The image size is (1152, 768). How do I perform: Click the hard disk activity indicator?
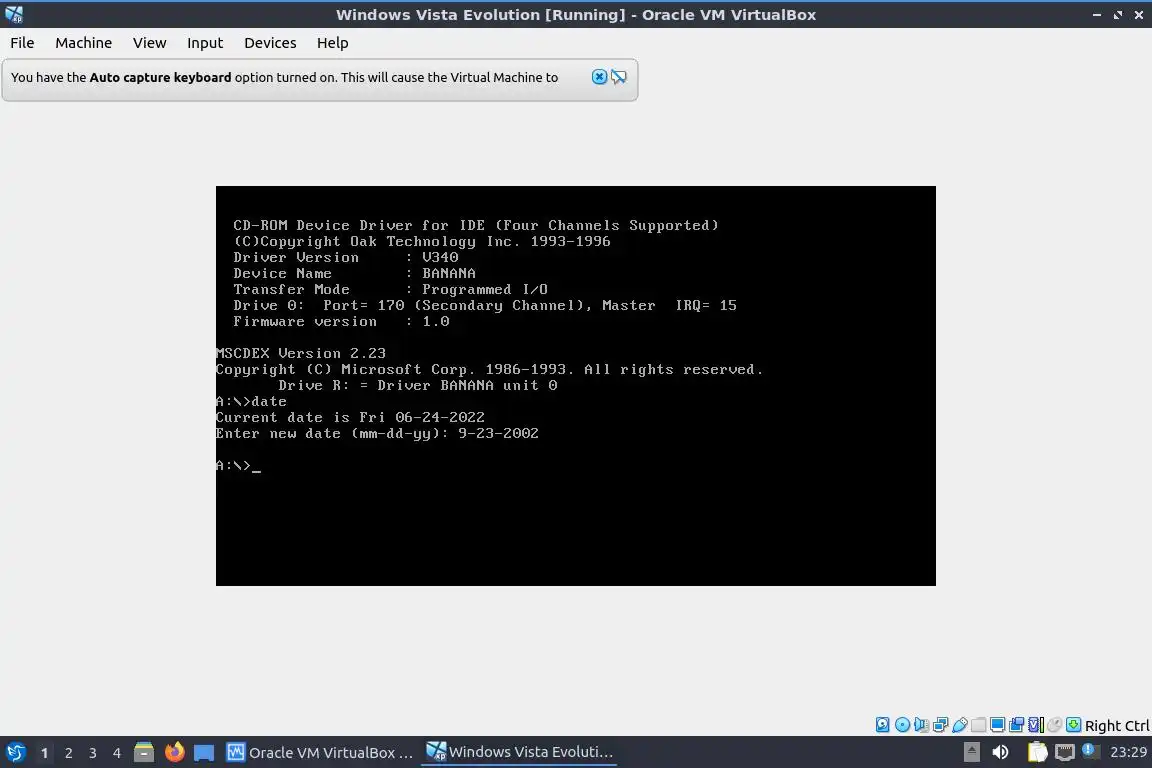pyautogui.click(x=882, y=725)
